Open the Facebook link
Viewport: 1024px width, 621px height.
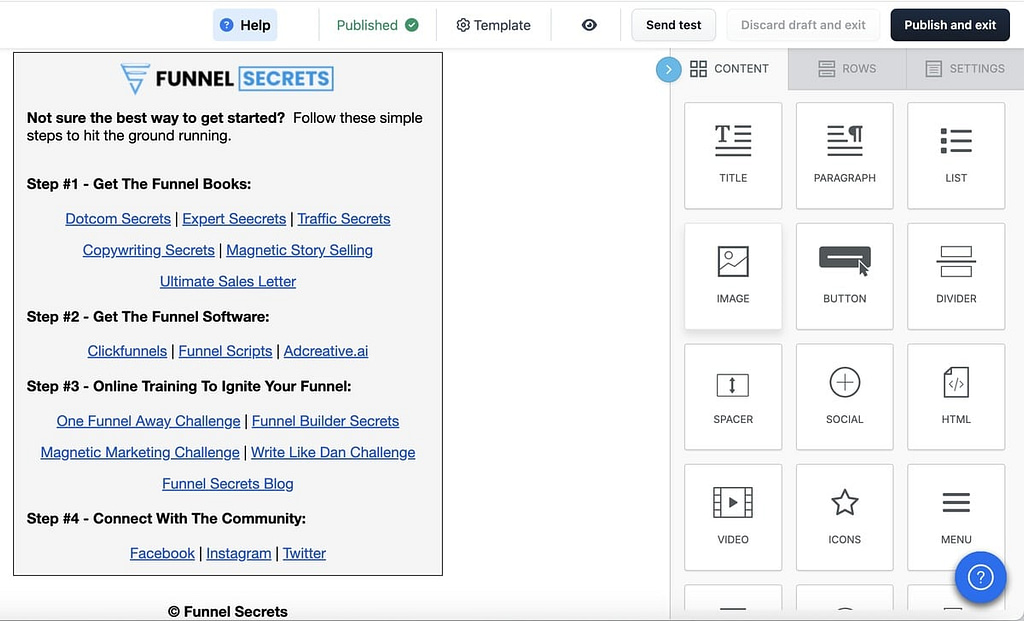162,554
